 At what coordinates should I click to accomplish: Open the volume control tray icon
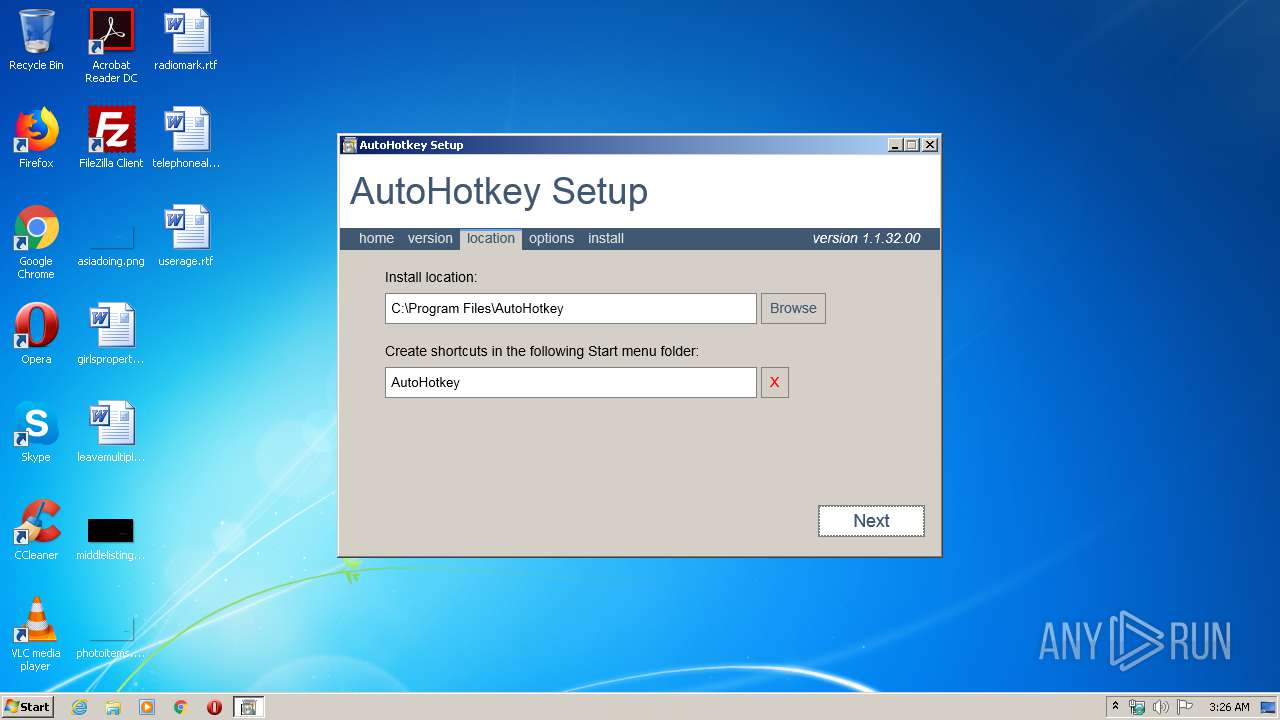click(x=1161, y=707)
